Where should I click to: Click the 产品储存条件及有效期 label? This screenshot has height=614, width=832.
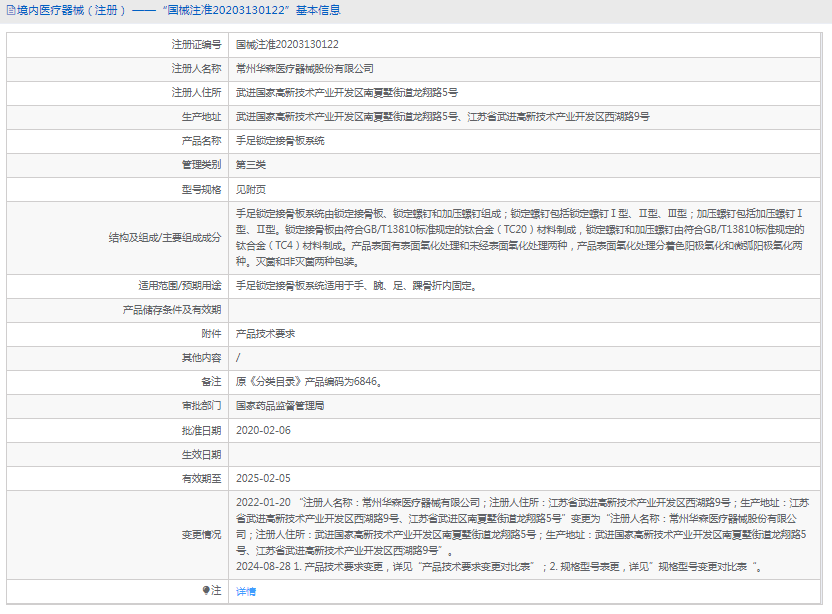[x=171, y=309]
